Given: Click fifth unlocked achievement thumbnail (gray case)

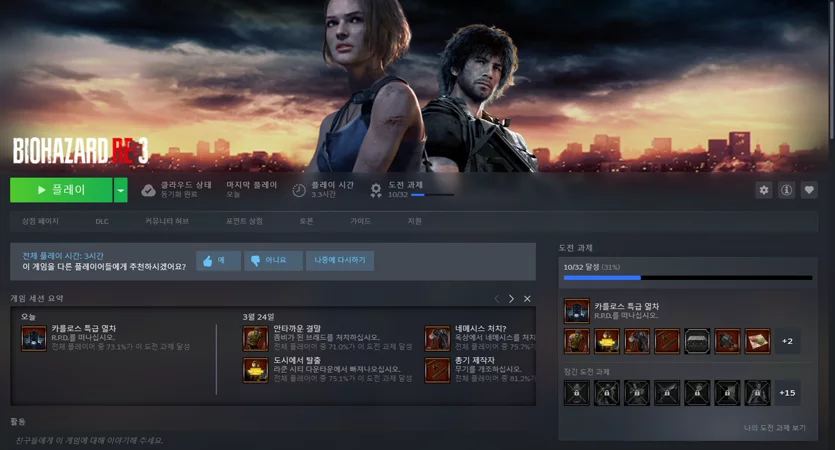Looking at the screenshot, I should [x=697, y=341].
